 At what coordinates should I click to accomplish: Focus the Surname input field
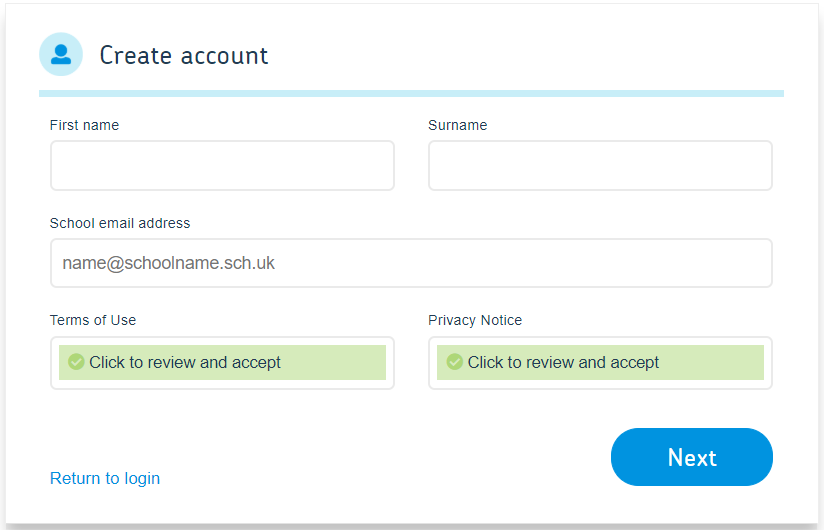click(x=600, y=165)
